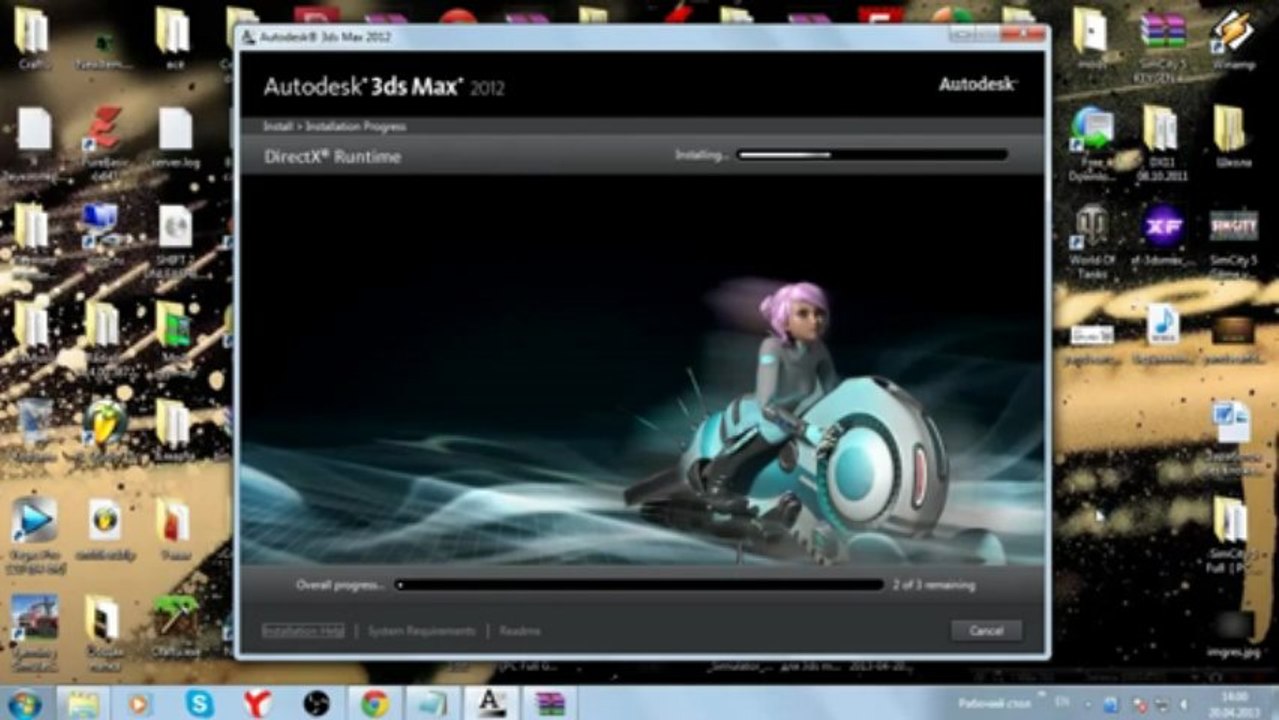Open the System Requirements link
The width and height of the screenshot is (1279, 720).
(421, 631)
